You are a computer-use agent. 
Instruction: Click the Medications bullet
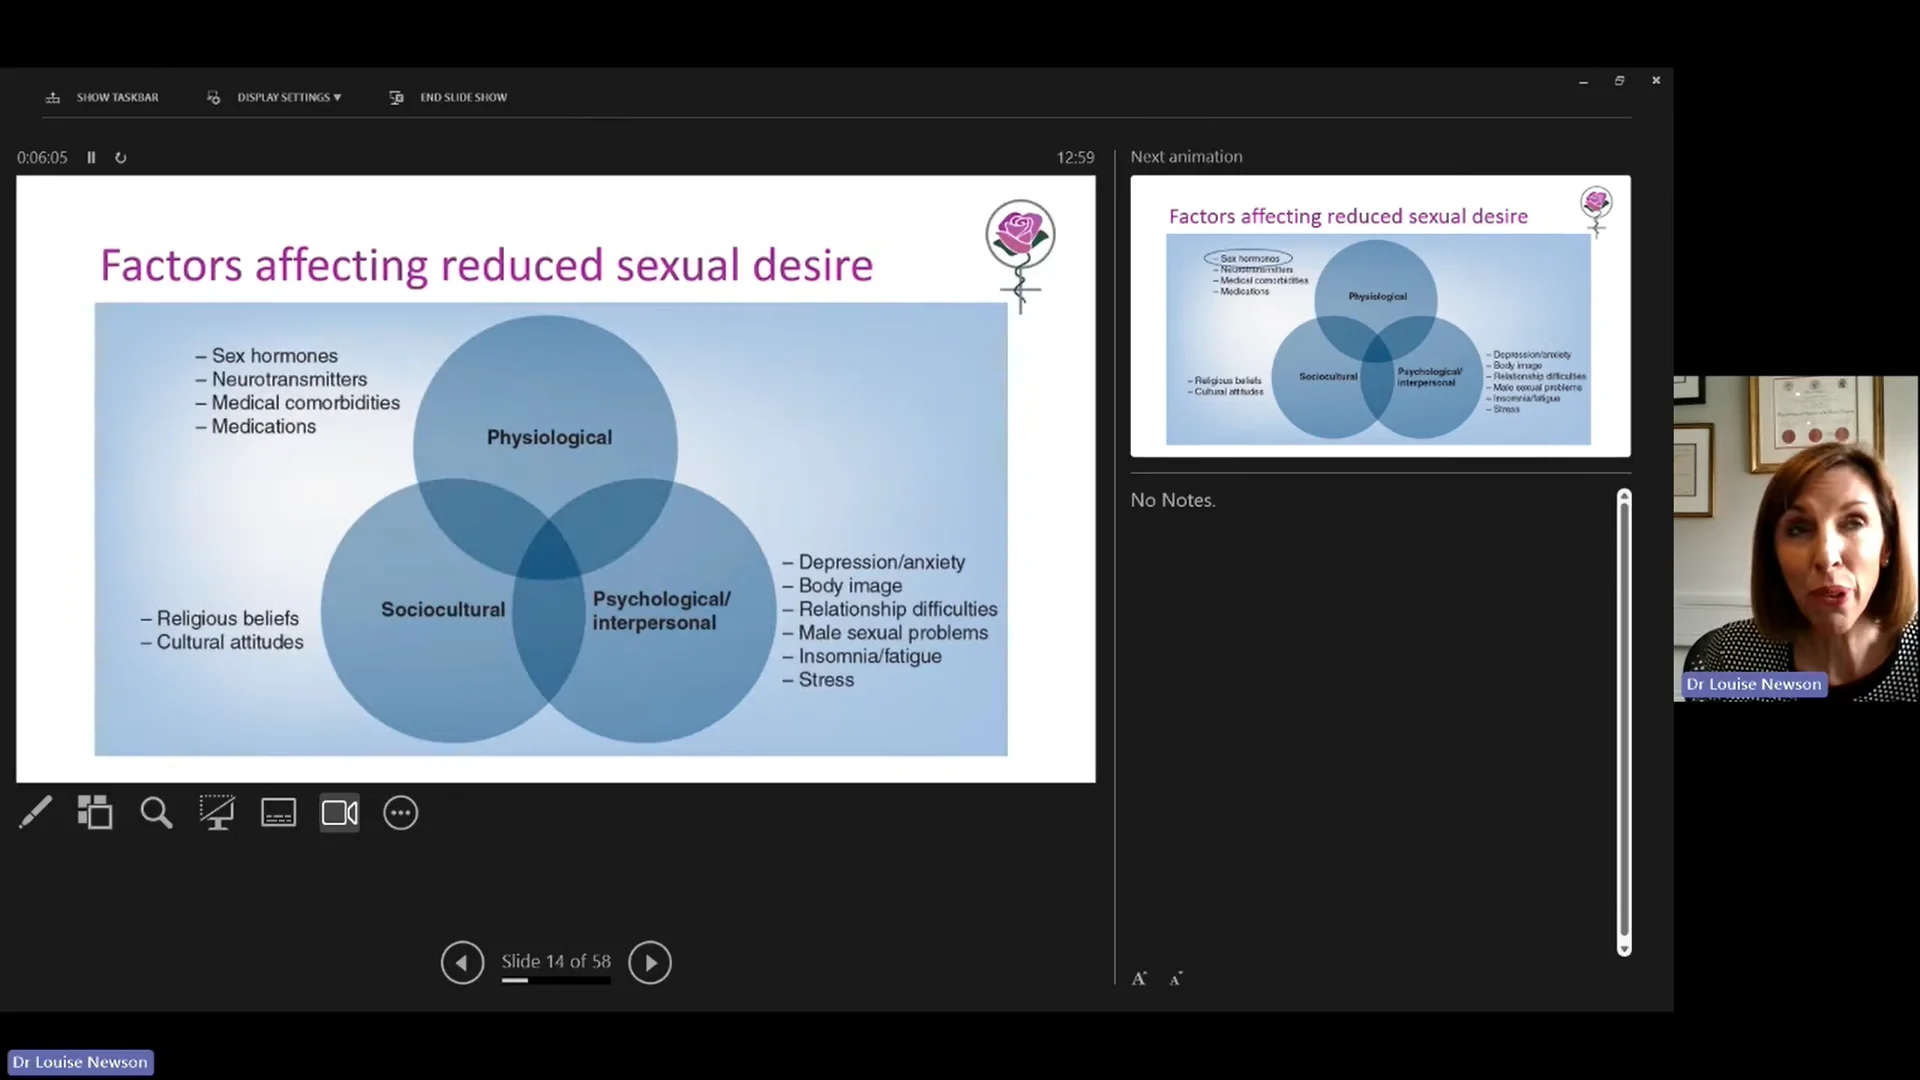click(x=256, y=426)
